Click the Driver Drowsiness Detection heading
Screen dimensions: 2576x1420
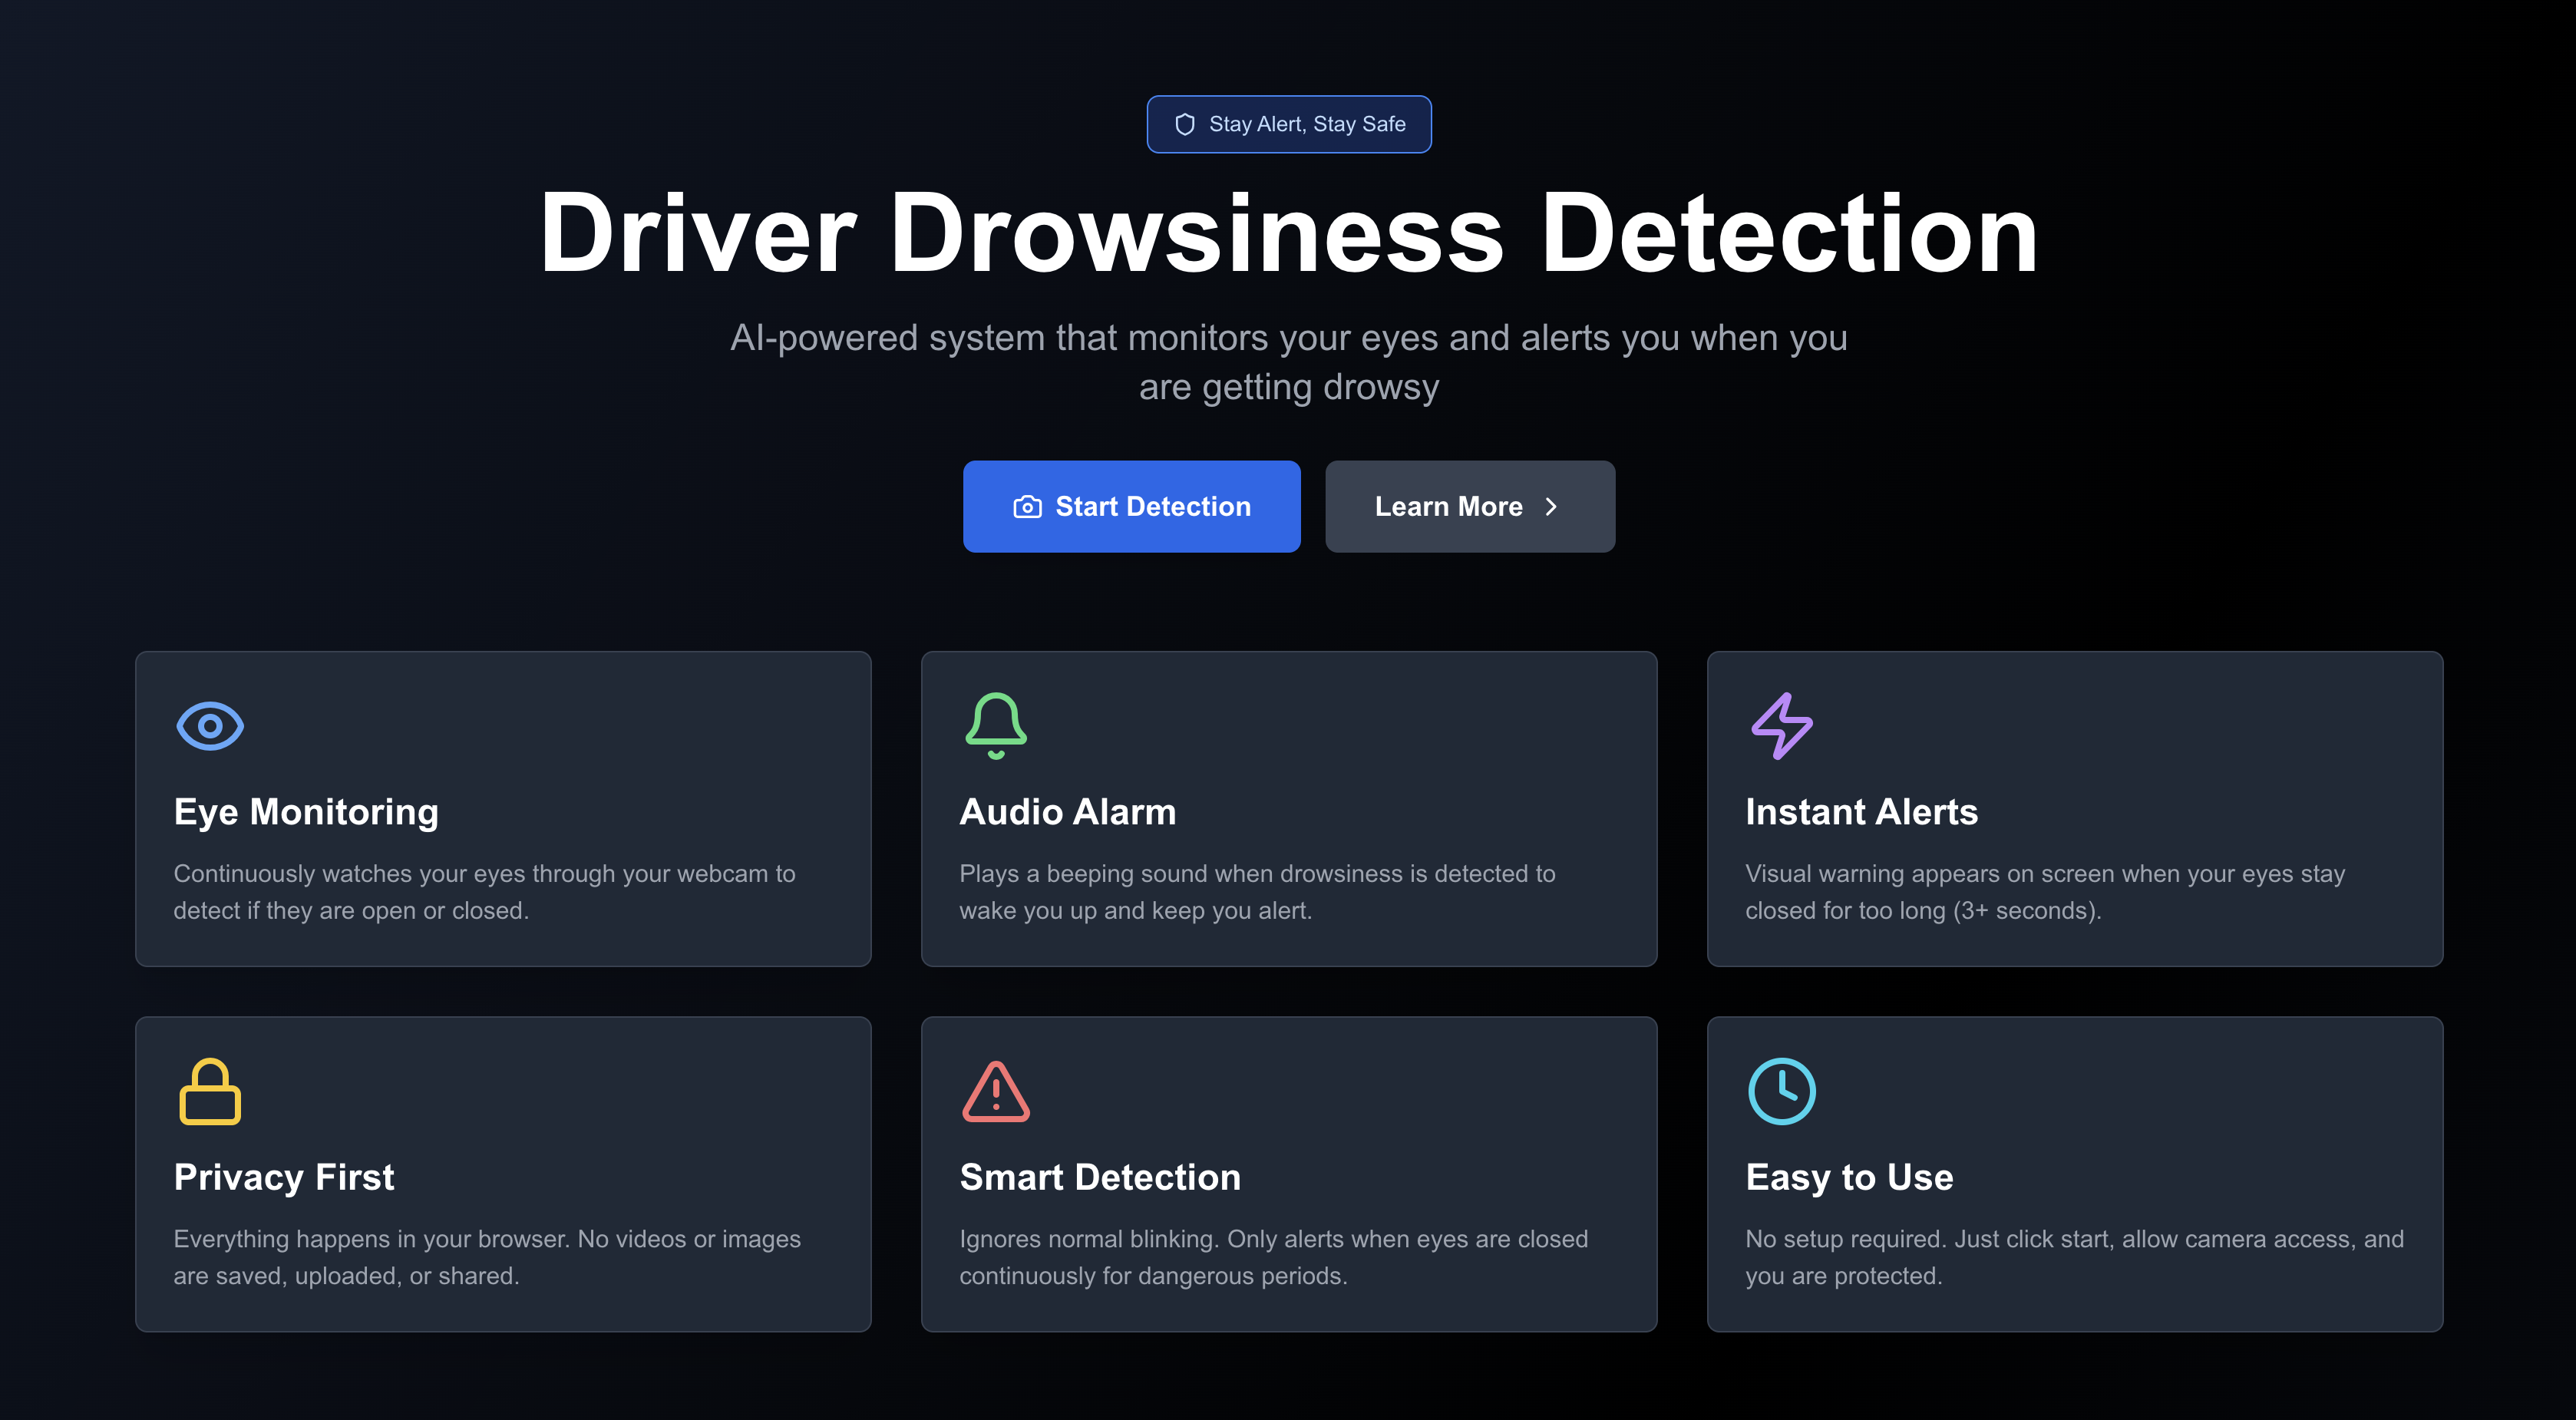[x=1288, y=232]
